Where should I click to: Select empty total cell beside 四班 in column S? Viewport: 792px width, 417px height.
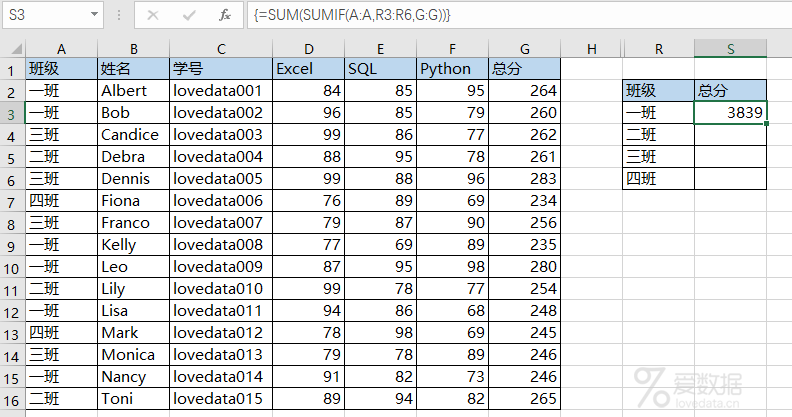pyautogui.click(x=730, y=179)
